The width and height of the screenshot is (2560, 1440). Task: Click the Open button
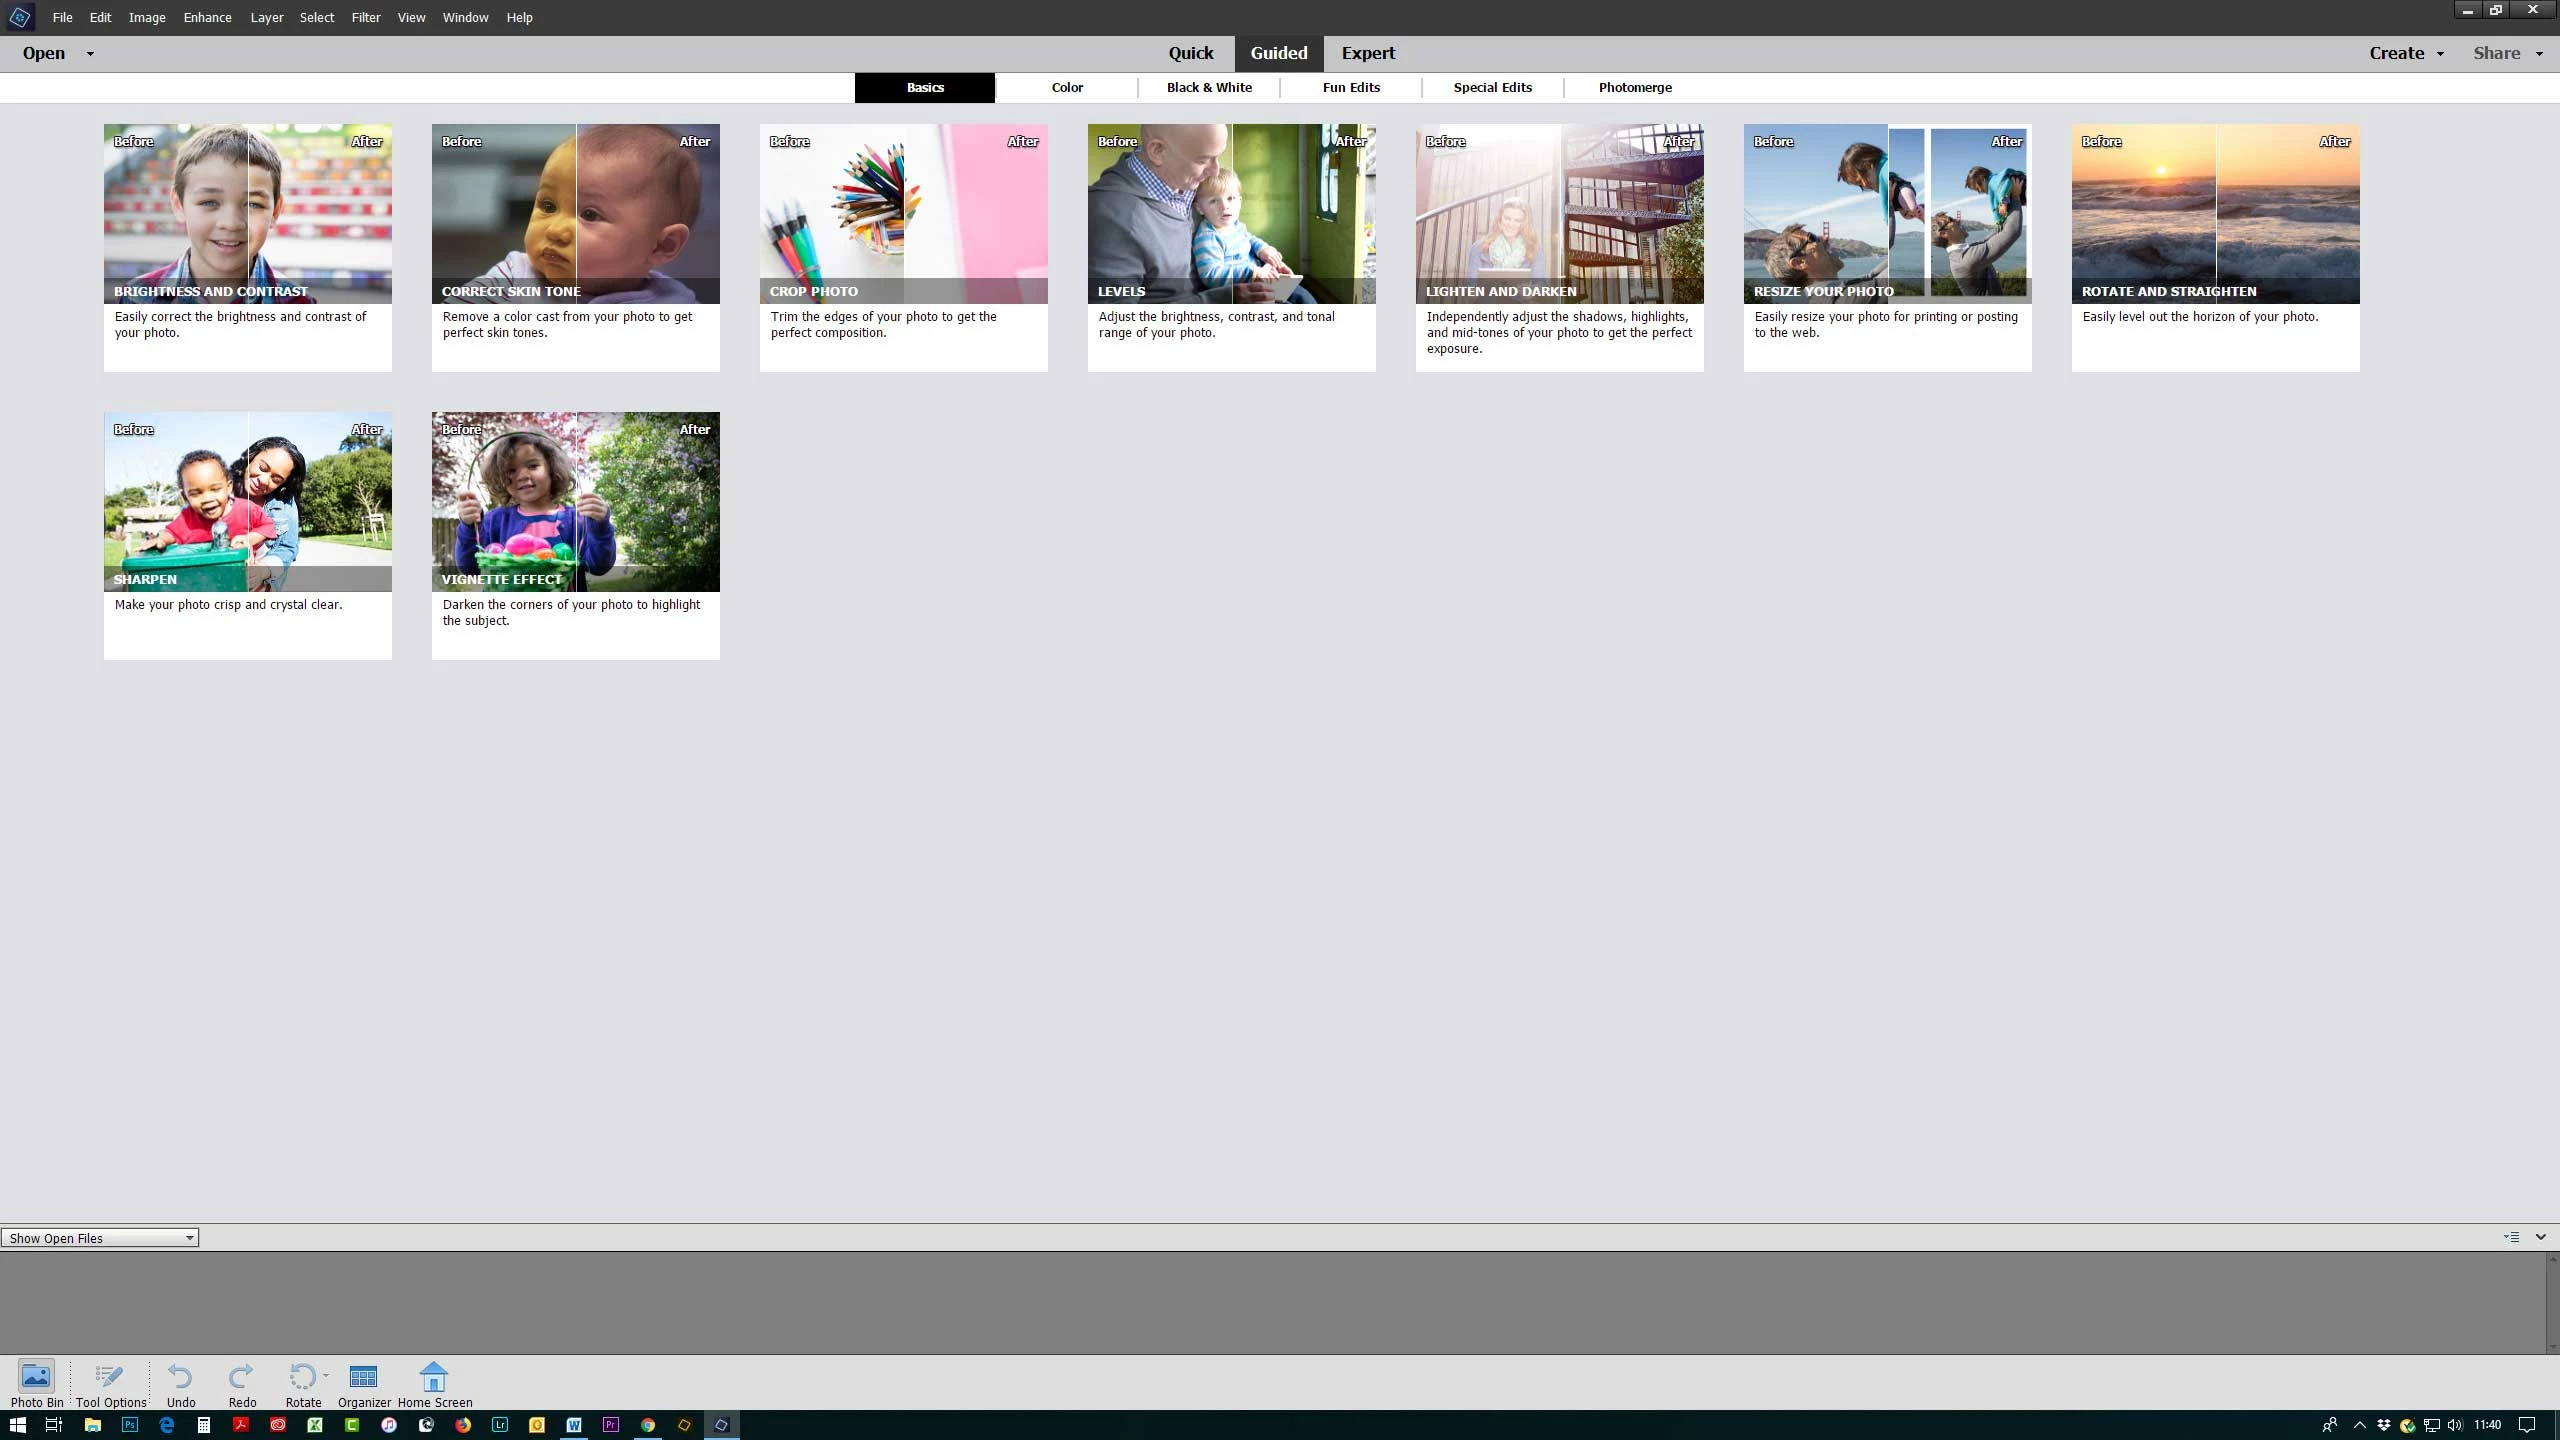(44, 53)
